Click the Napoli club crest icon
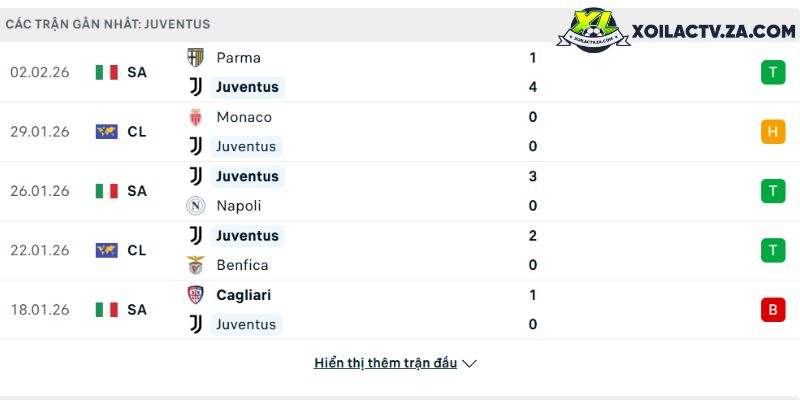This screenshot has height=400, width=800. [x=196, y=206]
